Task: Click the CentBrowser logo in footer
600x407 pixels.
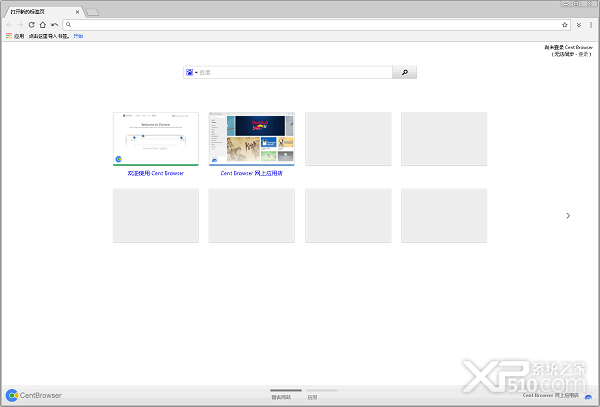Action: pos(34,395)
